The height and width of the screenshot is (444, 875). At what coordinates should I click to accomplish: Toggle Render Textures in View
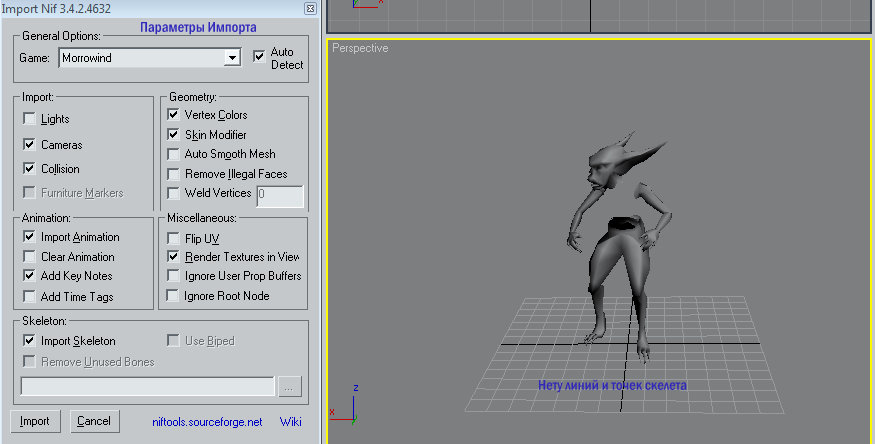[x=174, y=257]
